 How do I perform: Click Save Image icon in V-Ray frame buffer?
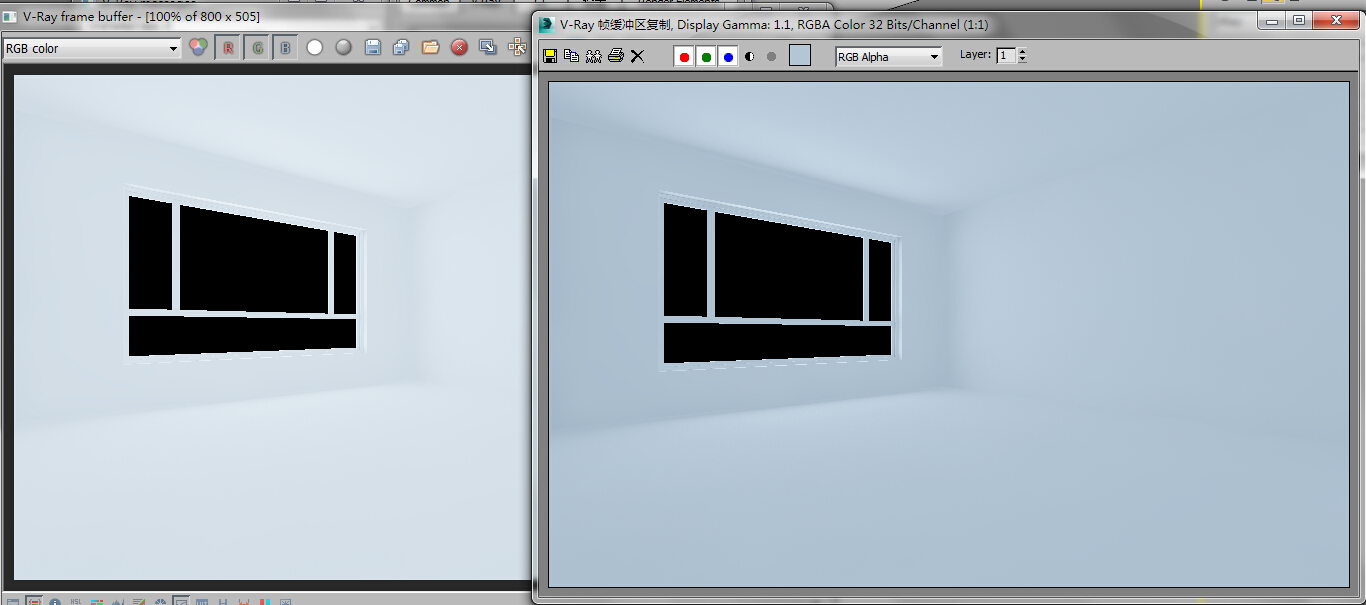click(372, 47)
